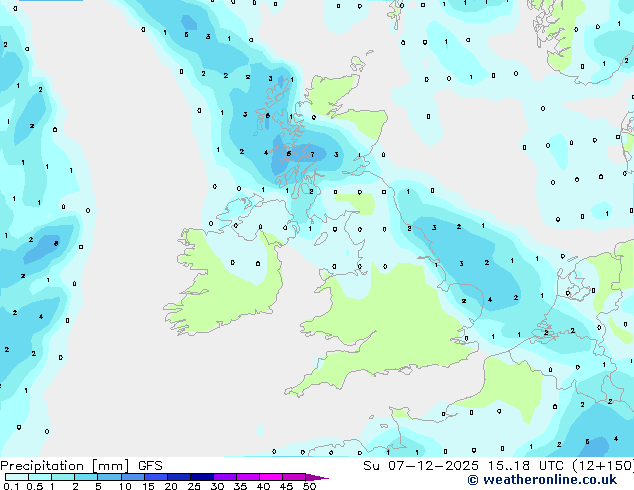Viewport: 634px width, 490px height.
Task: Click the '0.1' legend scale label
Action: click(11, 486)
